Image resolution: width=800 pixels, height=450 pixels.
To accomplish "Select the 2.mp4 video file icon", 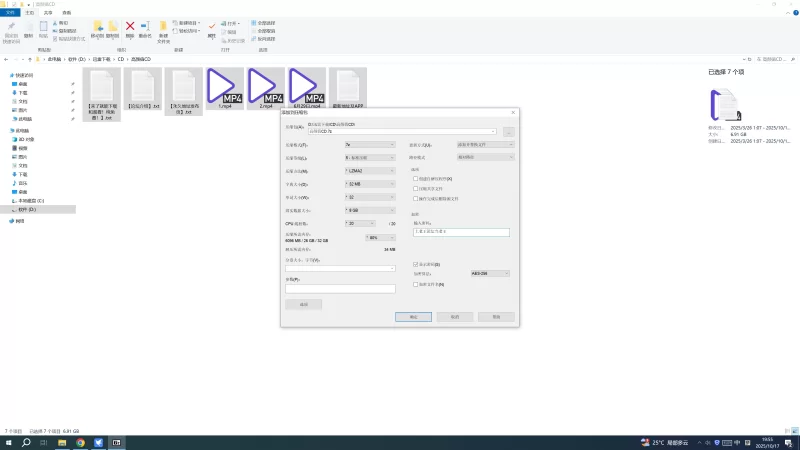I will [x=266, y=87].
